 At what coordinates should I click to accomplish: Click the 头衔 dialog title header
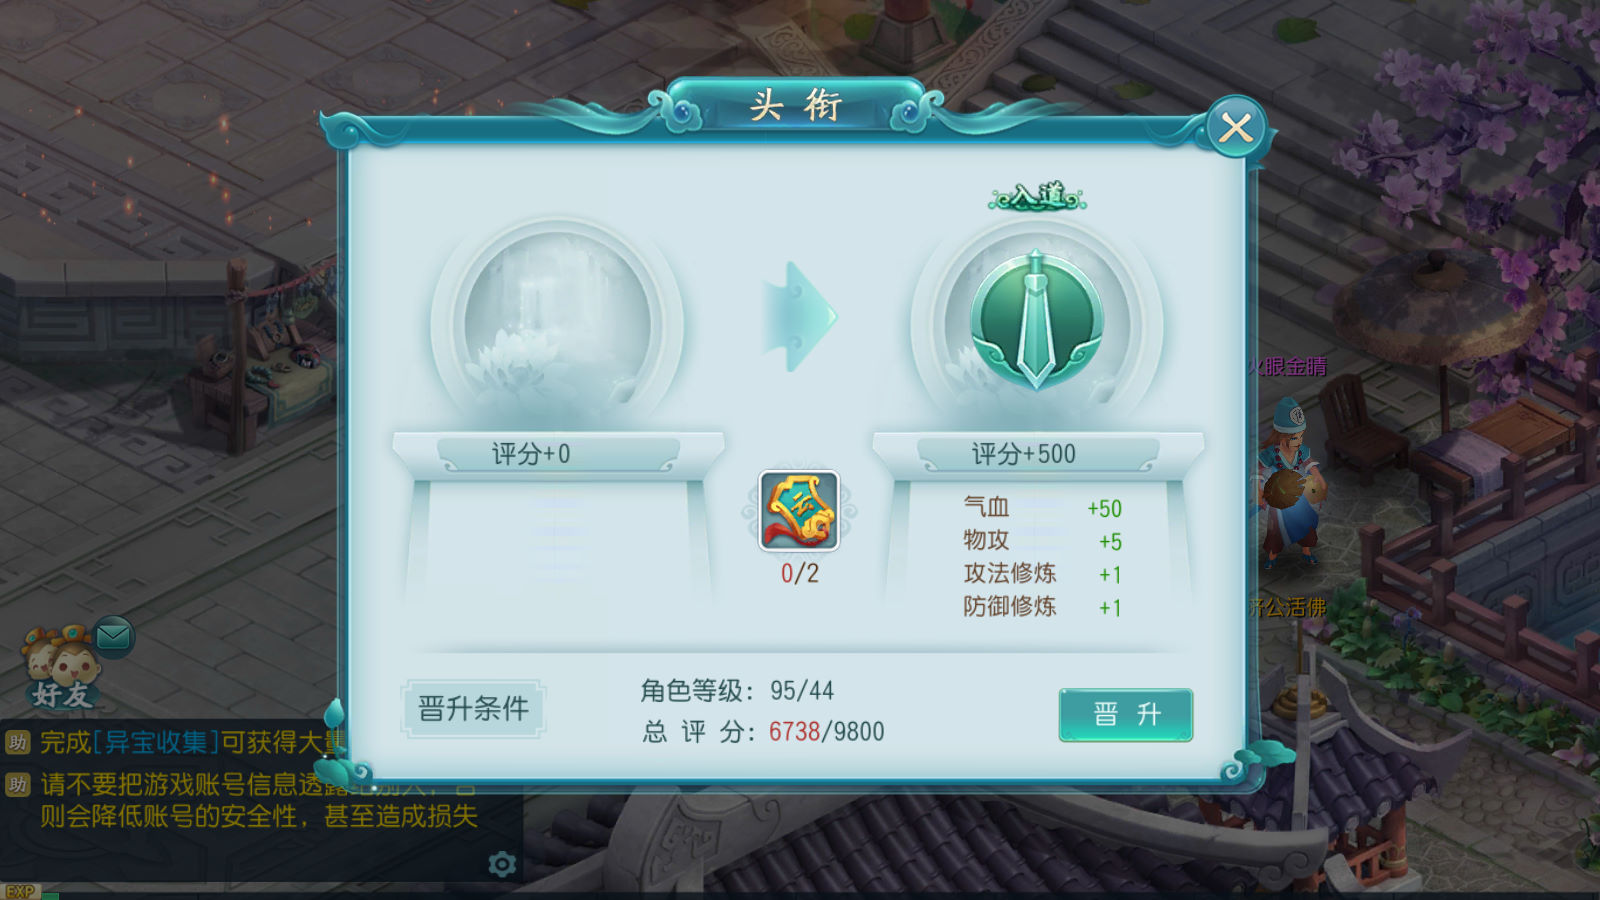point(796,105)
